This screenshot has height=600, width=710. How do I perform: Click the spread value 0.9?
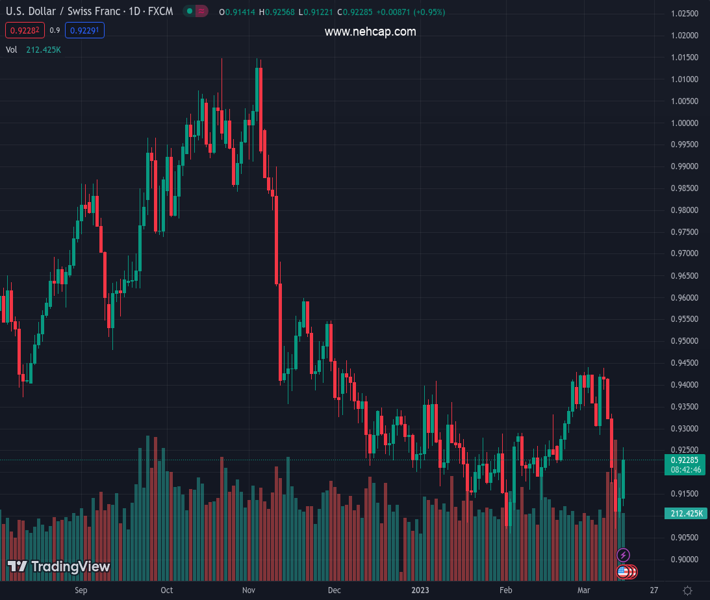click(x=55, y=30)
